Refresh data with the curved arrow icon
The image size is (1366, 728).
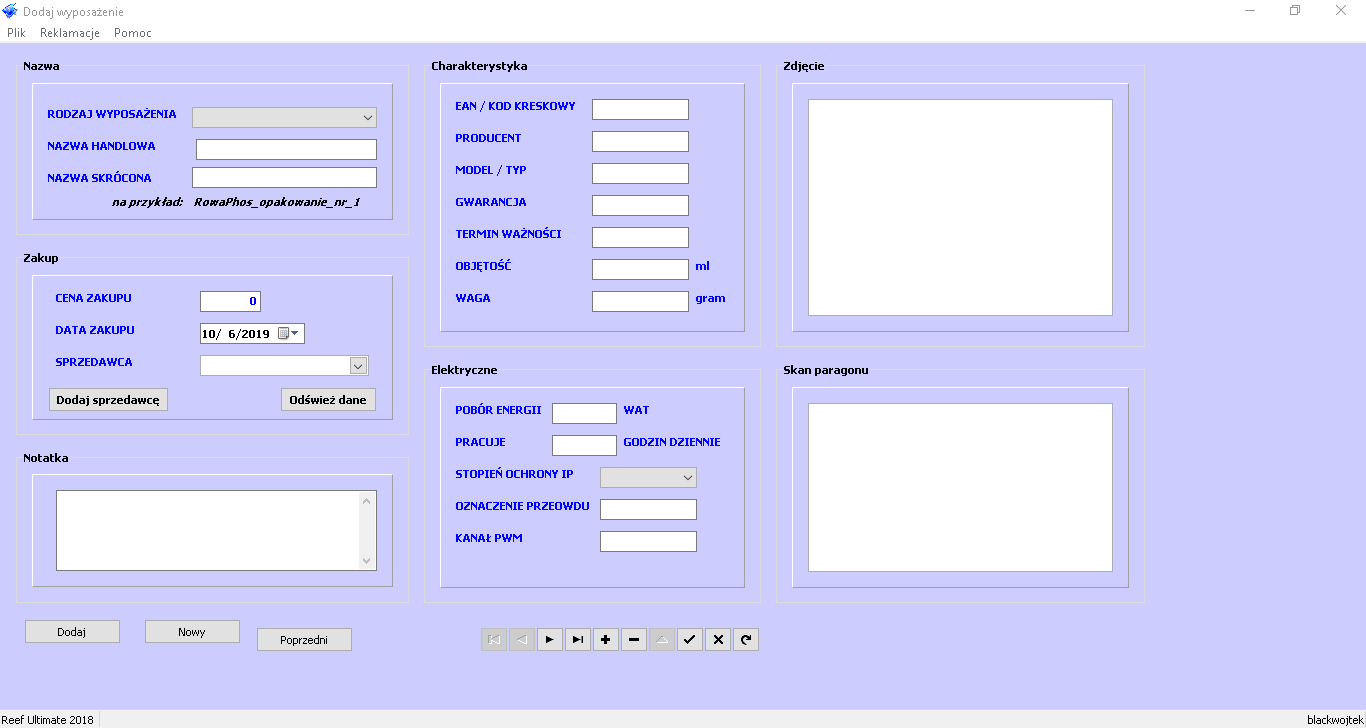[x=746, y=639]
